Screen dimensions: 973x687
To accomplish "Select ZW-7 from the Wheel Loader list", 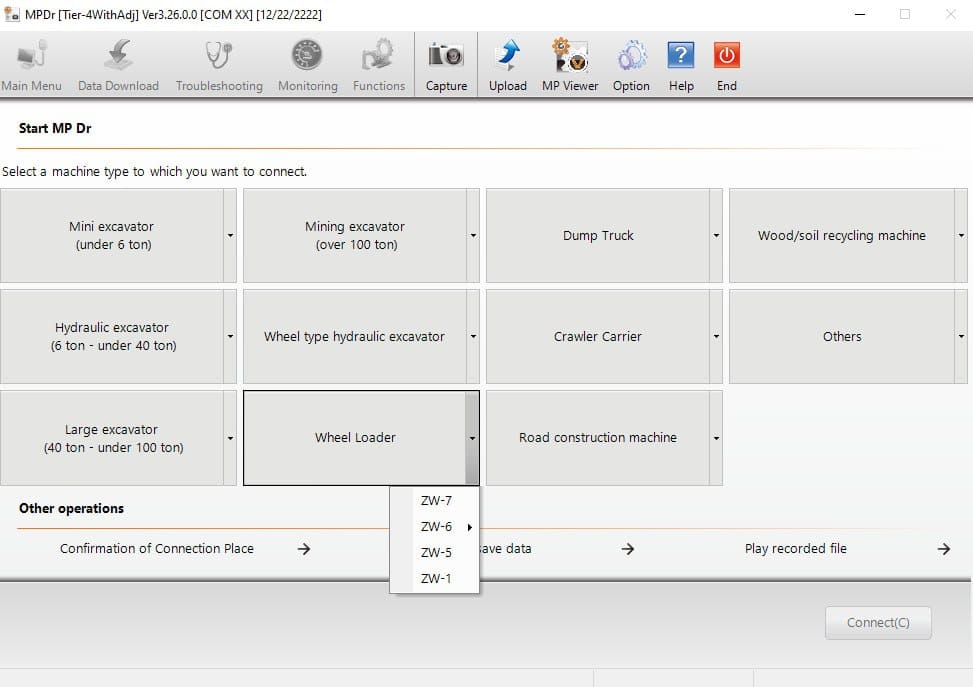I will (x=436, y=500).
